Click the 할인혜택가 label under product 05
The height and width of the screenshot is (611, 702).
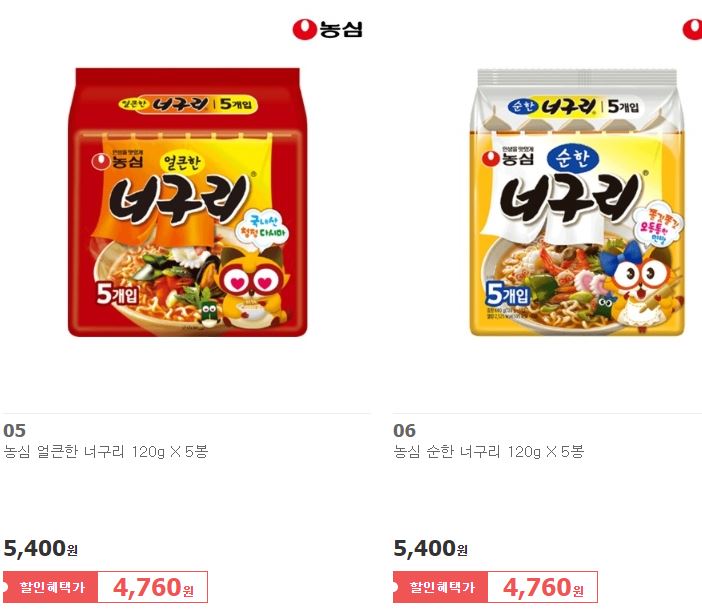point(51,587)
